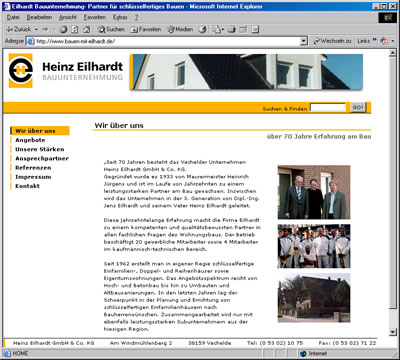Click the address bar URL field
Image resolution: width=400 pixels, height=360 pixels.
(x=167, y=41)
